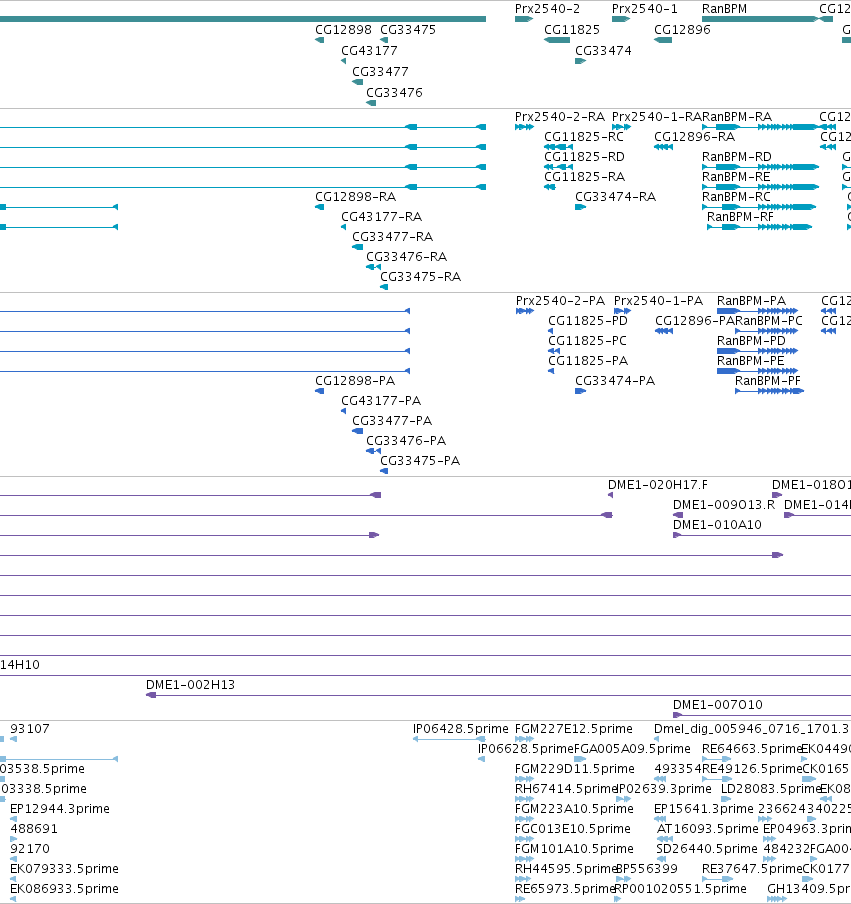Select the CG33477 gene label
Viewport: 851px width, 904px height.
coord(380,71)
